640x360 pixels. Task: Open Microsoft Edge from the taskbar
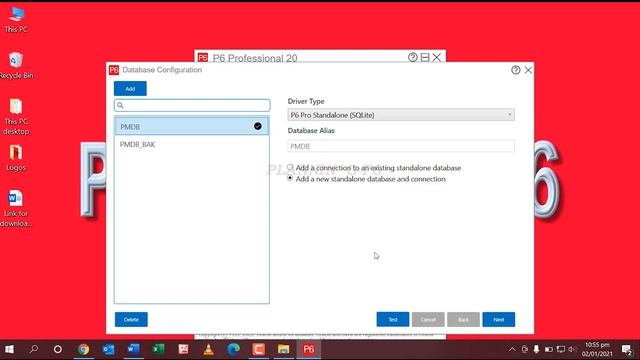[233, 349]
